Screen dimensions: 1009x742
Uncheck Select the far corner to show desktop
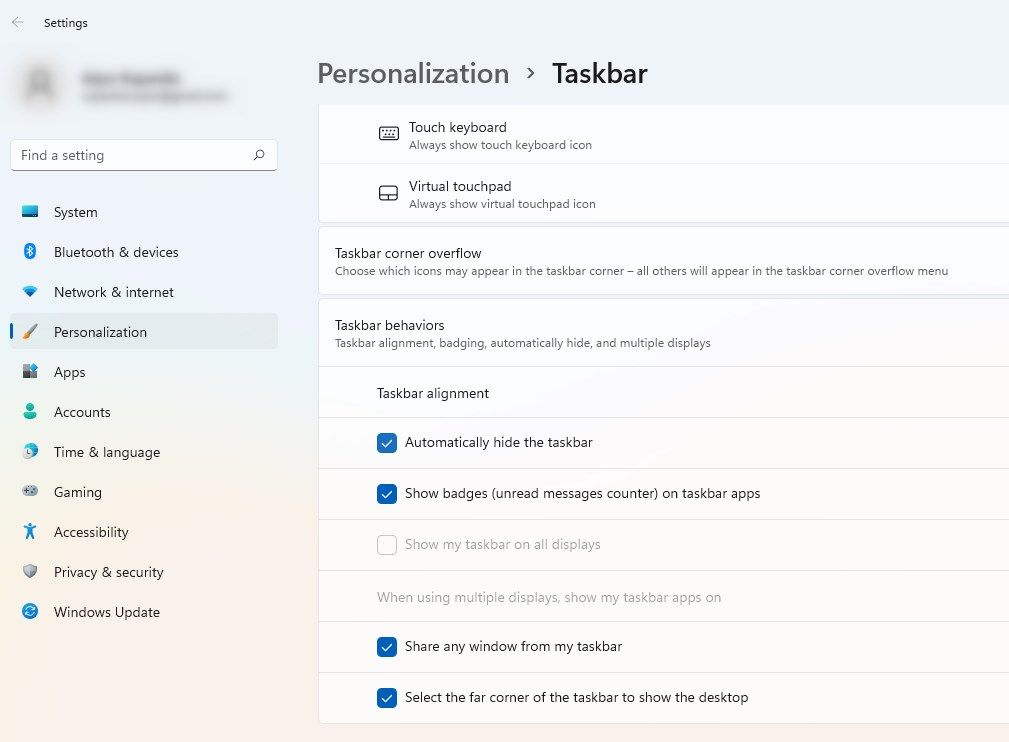click(387, 698)
